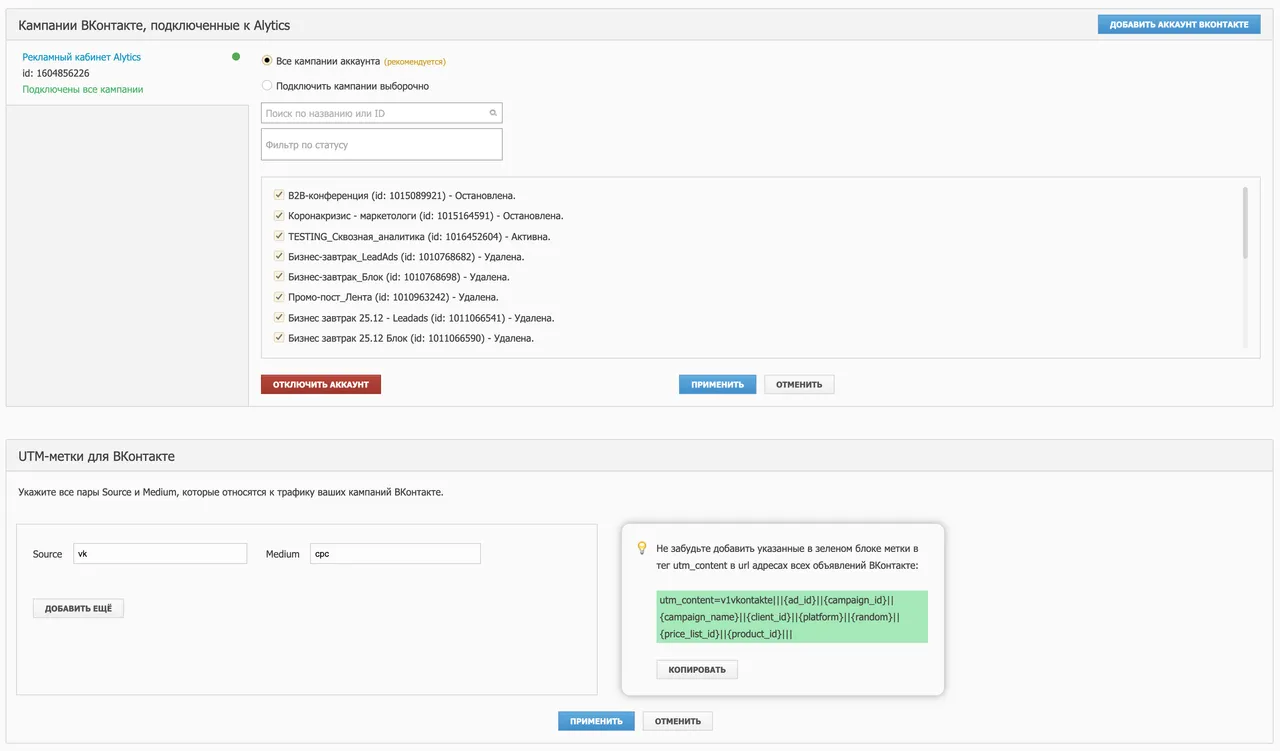Click the 'Промо-пост_Лента' campaign row text
Viewport: 1280px width, 751px height.
(393, 297)
